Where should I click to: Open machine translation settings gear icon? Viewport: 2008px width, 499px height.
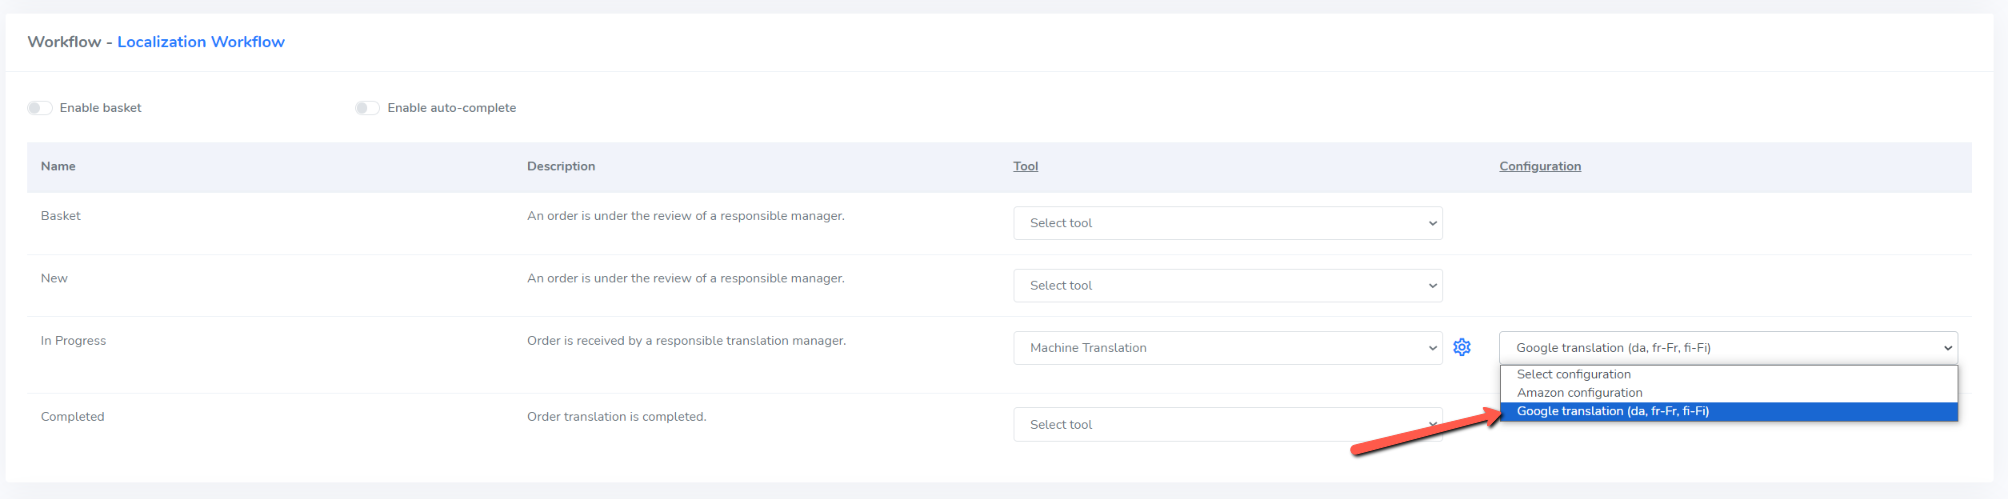1462,347
